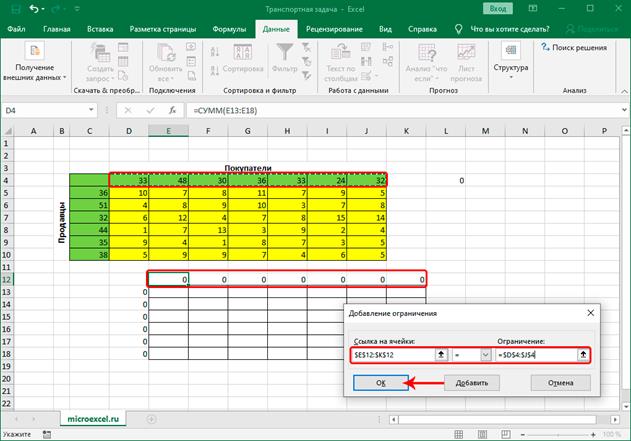Click the insert function fx icon
This screenshot has width=631, height=441.
(172, 110)
